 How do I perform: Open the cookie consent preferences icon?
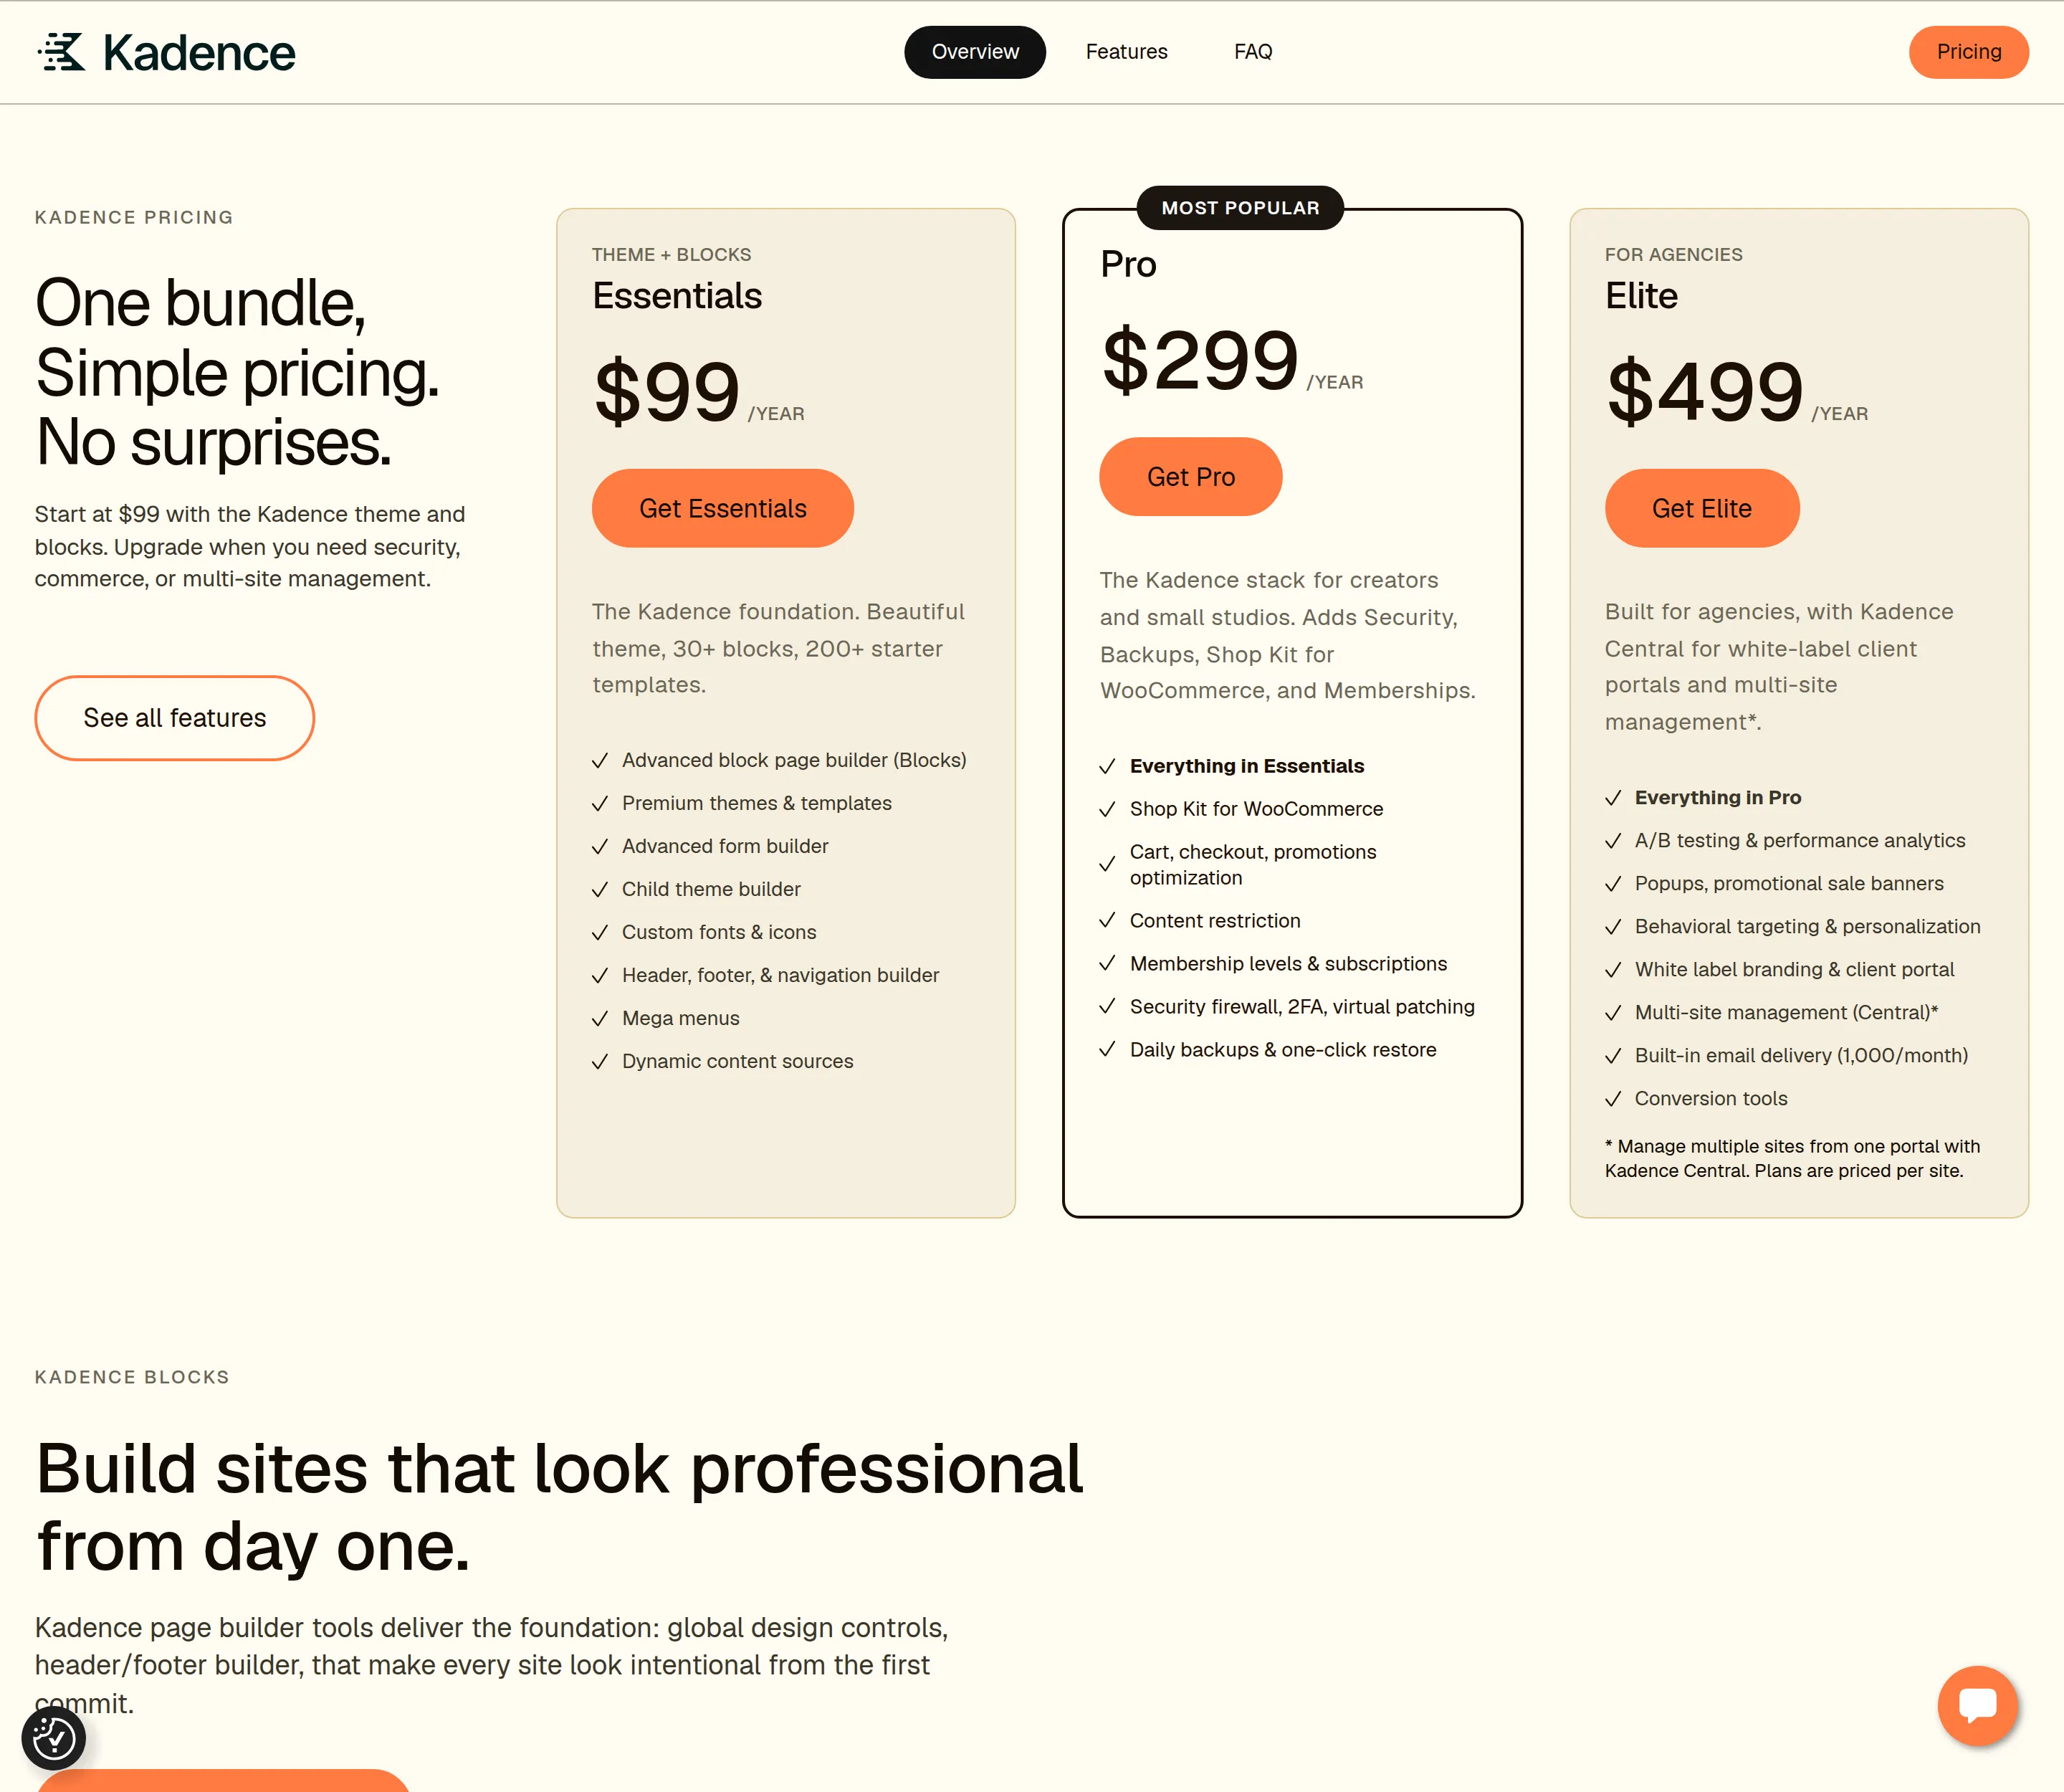click(54, 1739)
